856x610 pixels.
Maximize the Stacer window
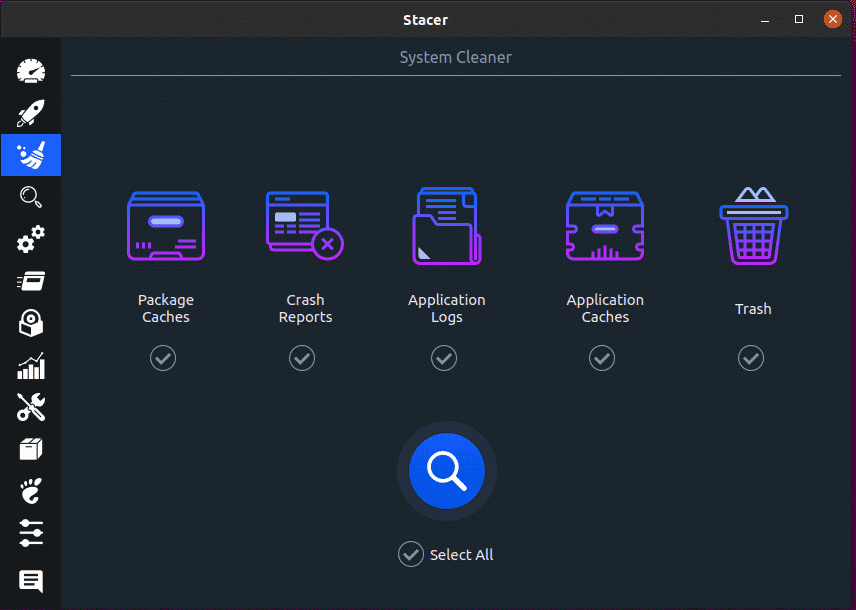pos(799,20)
